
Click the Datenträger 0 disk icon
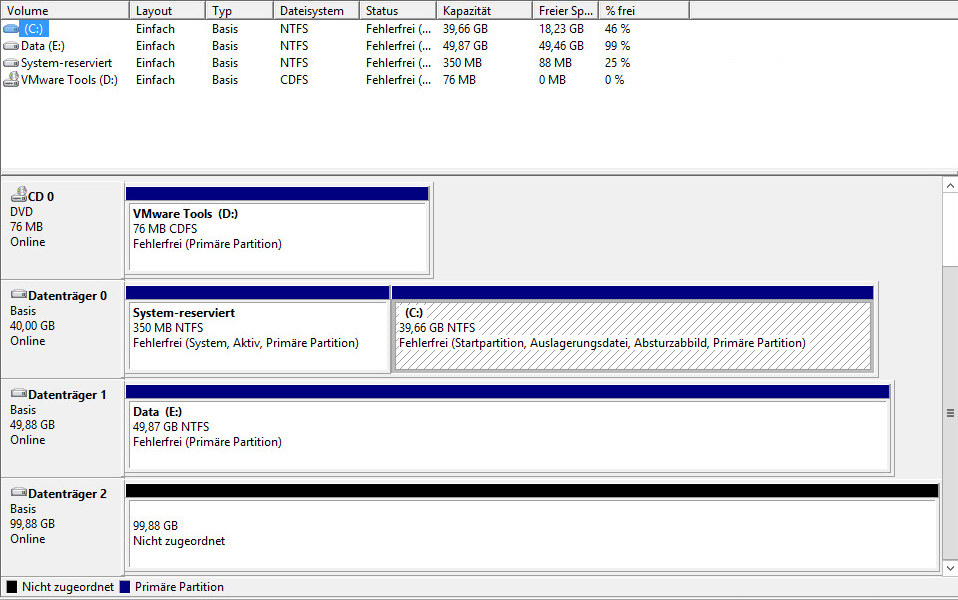19,294
